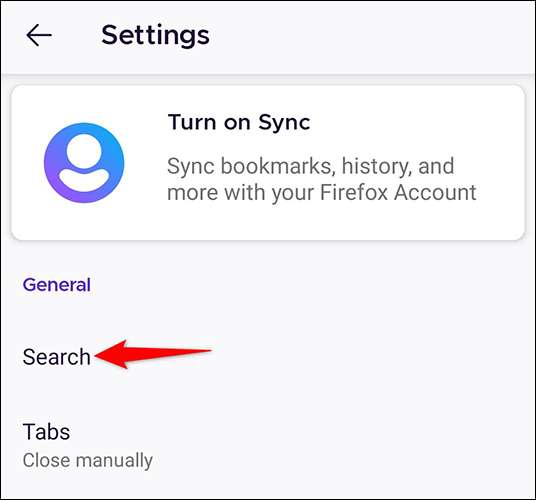Screen dimensions: 536x500
Task: Go back using the left arrow icon
Action: (39, 35)
